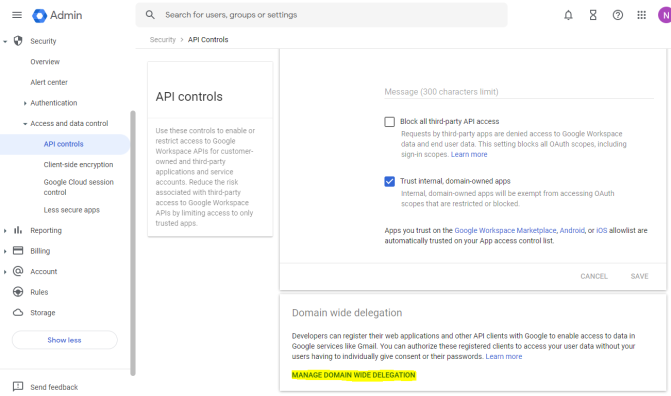Open Alert center in sidebar
Image resolution: width=671 pixels, height=396 pixels.
[49, 82]
